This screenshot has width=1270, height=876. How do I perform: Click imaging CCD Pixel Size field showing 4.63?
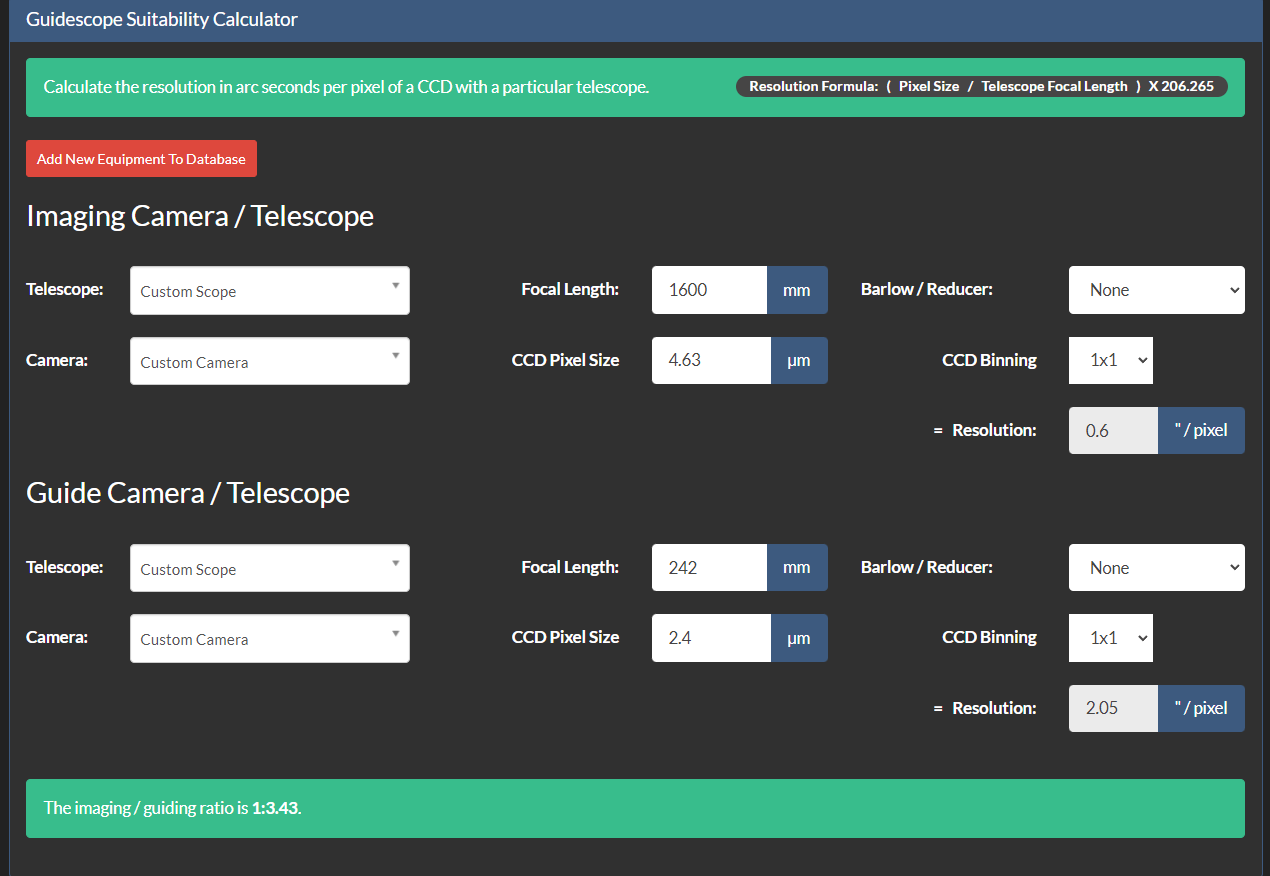point(711,360)
